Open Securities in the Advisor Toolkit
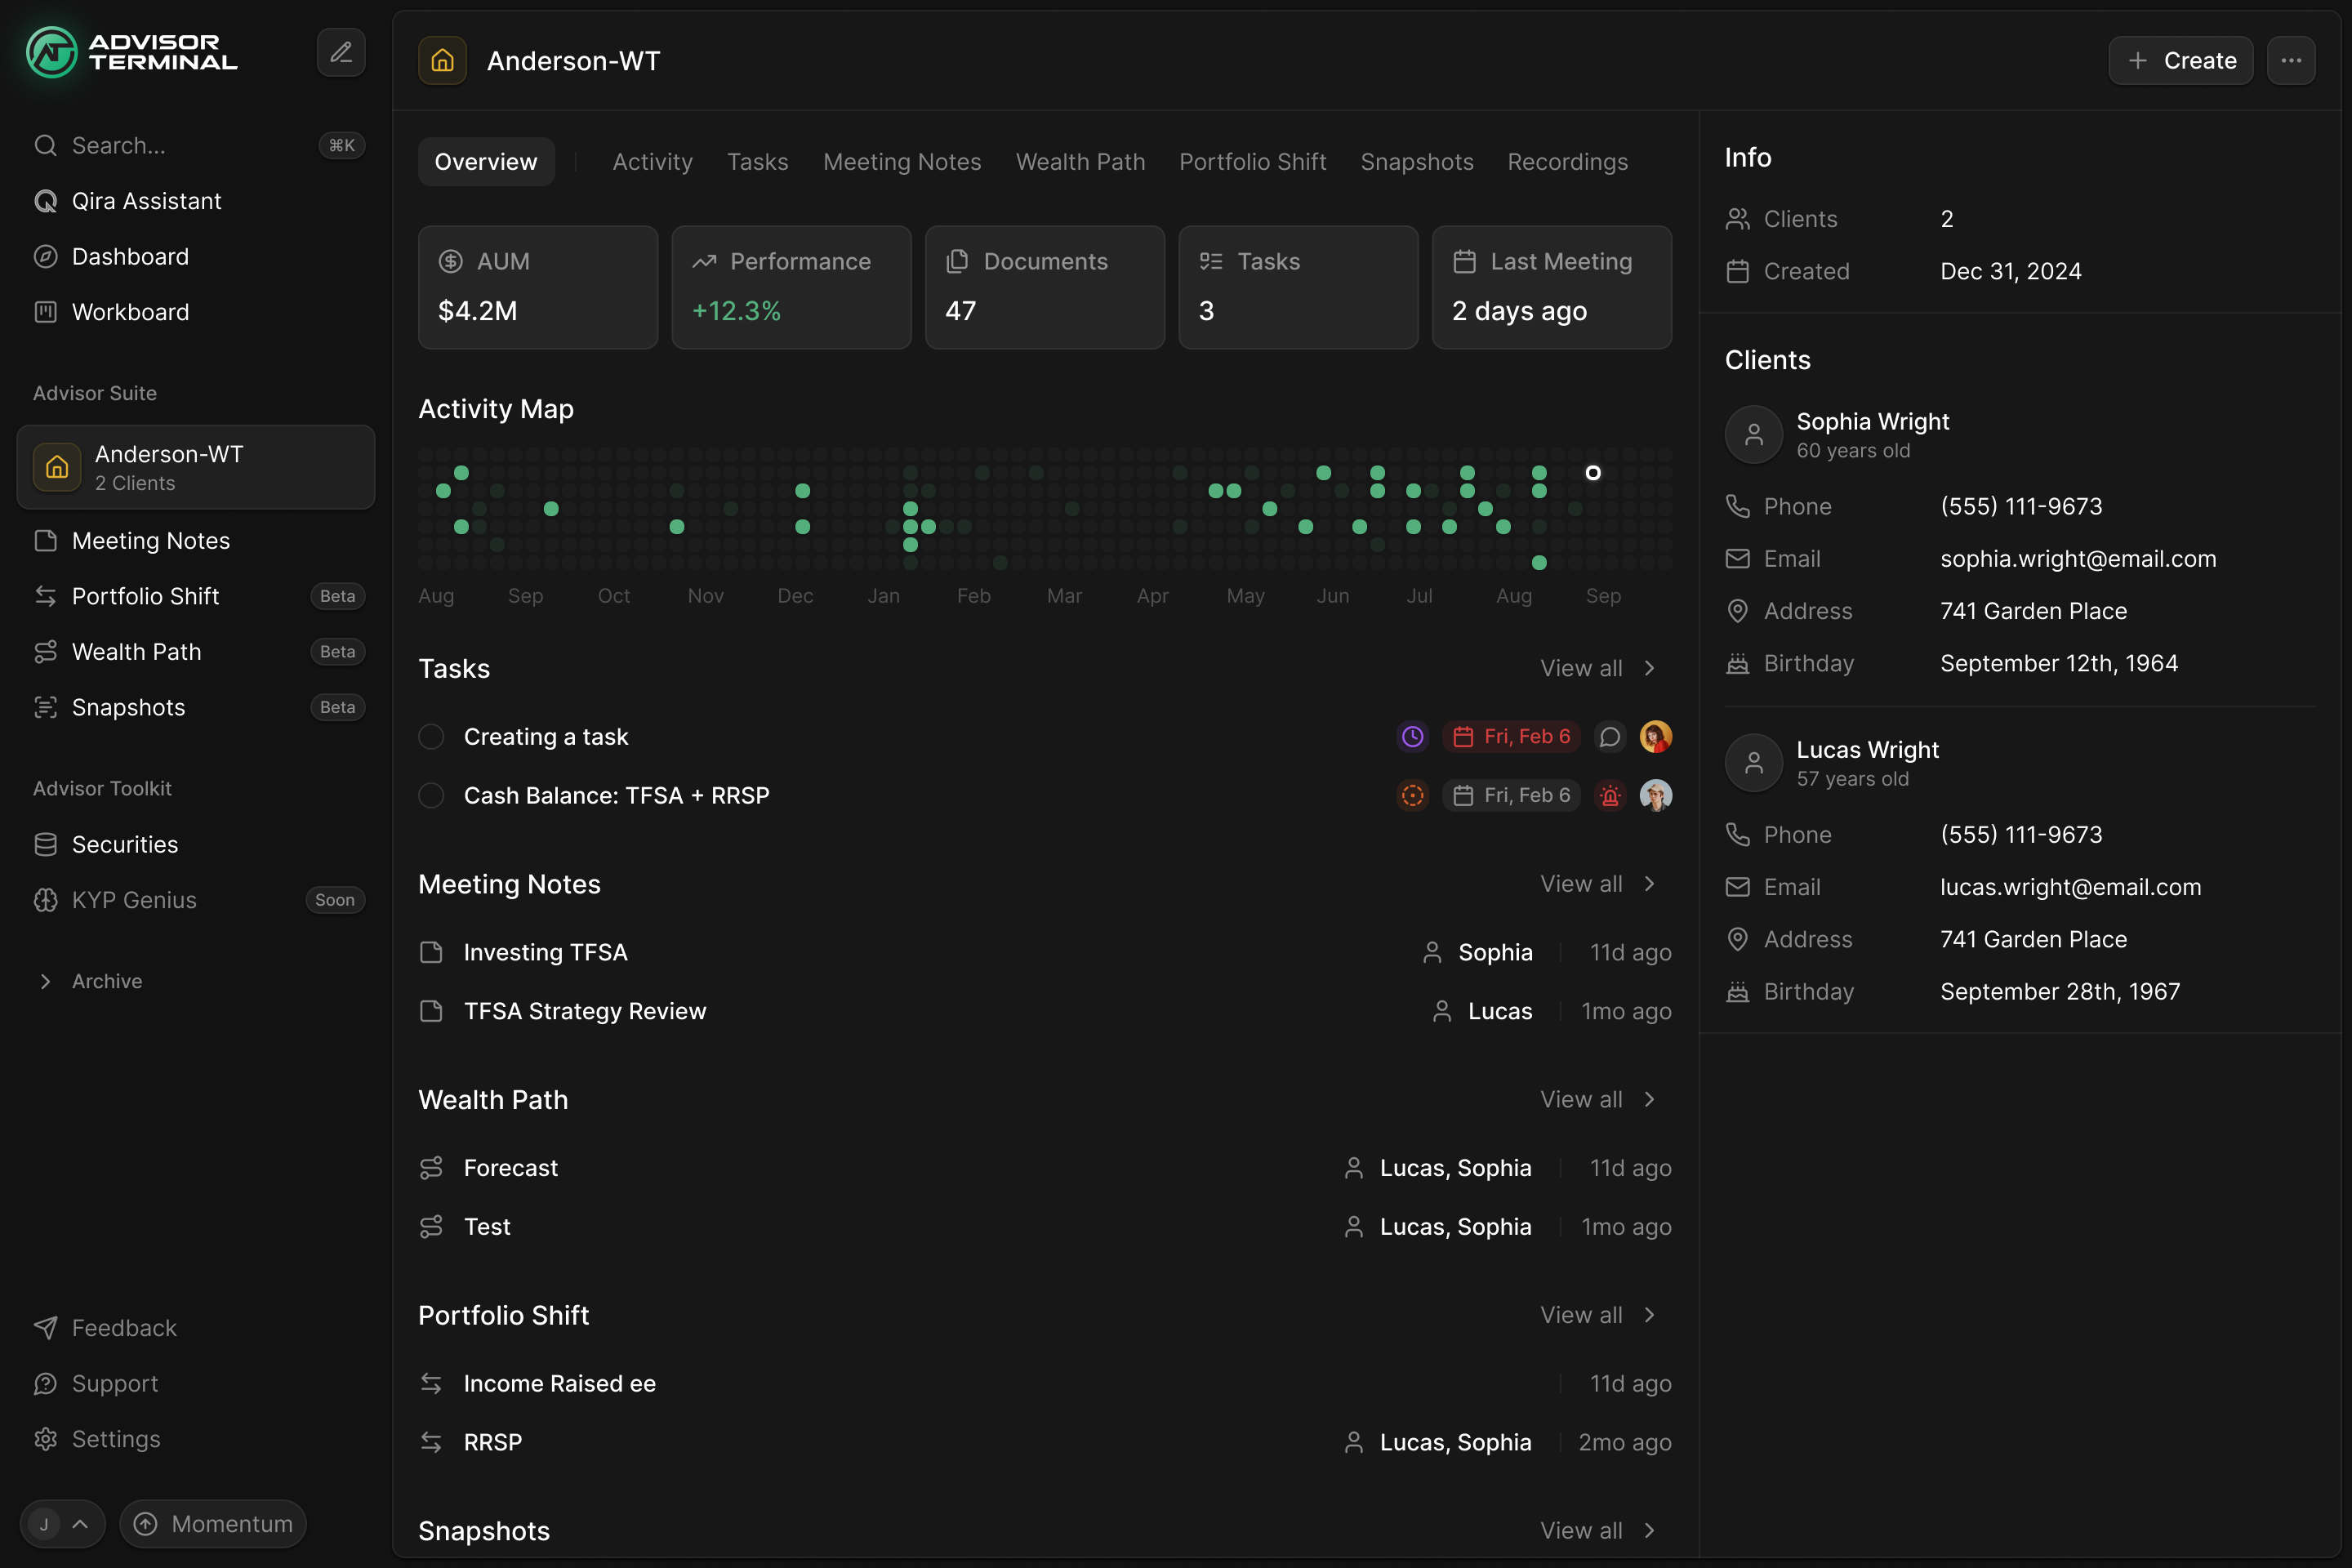 (196, 845)
